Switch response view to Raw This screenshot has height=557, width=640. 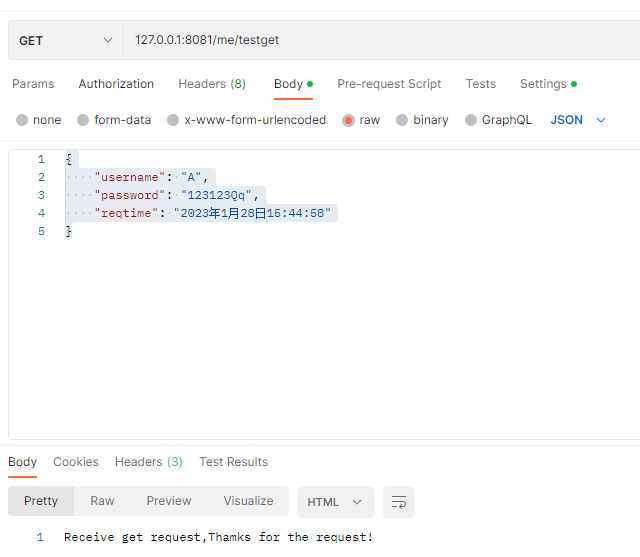tap(102, 501)
